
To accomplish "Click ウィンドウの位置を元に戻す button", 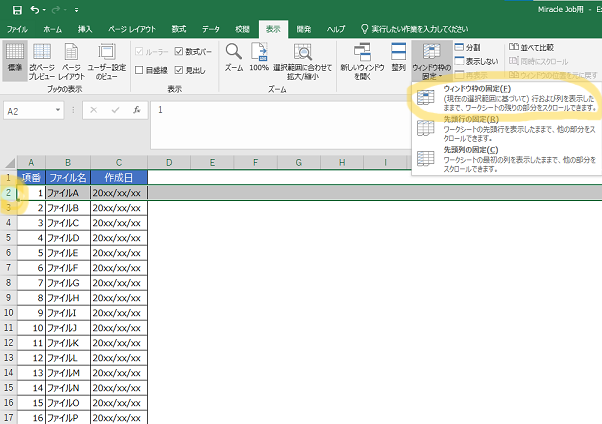I will point(553,75).
